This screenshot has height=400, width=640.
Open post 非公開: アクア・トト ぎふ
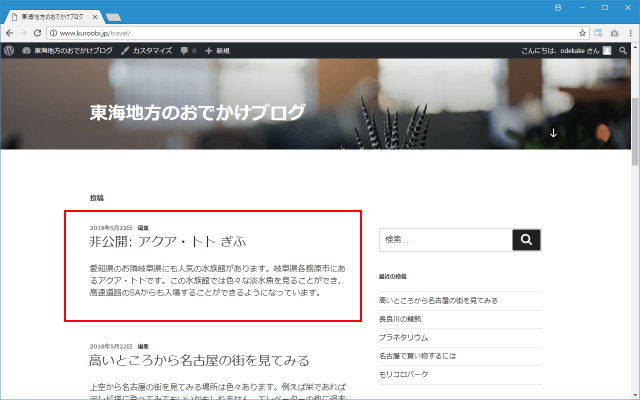coord(168,242)
